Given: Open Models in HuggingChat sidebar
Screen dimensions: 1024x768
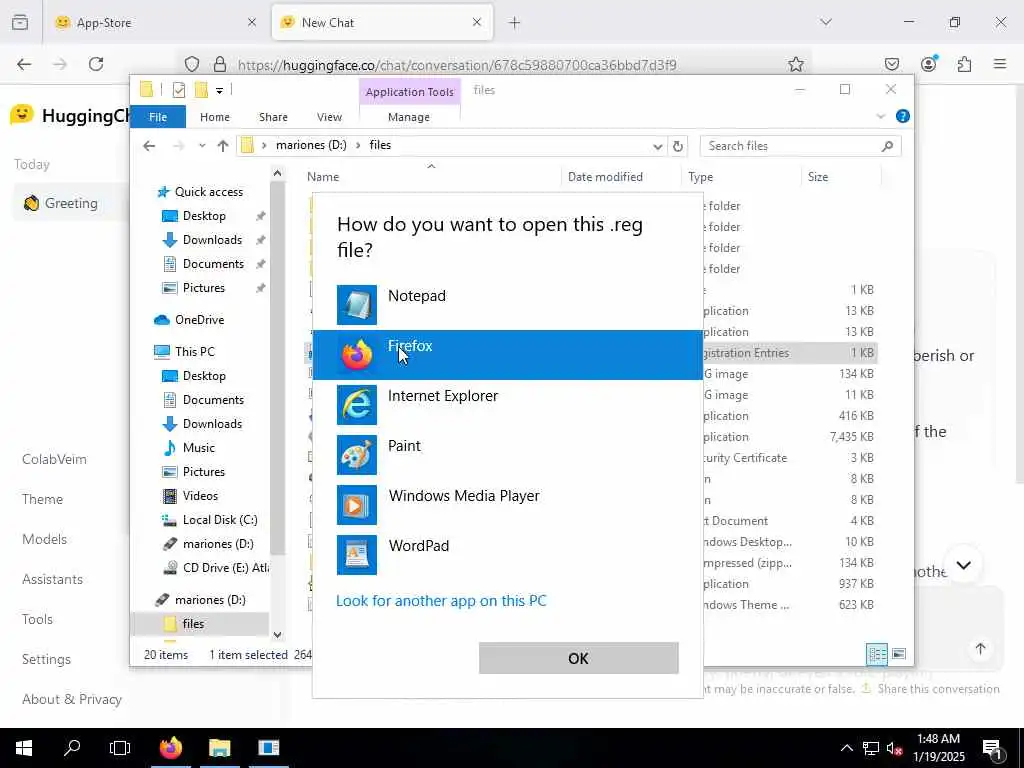Looking at the screenshot, I should tap(44, 539).
